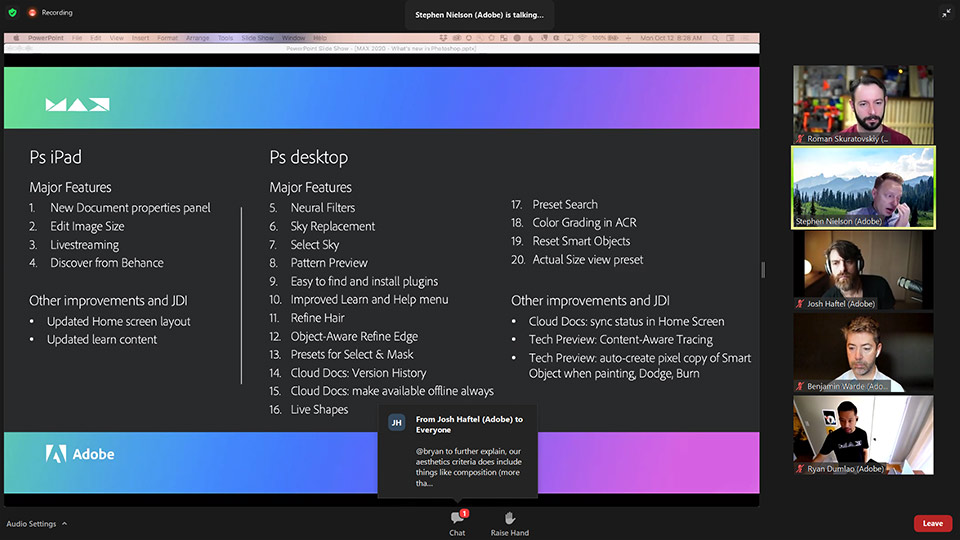960x540 pixels.
Task: Click 'Improved Learn and Help menu' item
Action: [369, 299]
